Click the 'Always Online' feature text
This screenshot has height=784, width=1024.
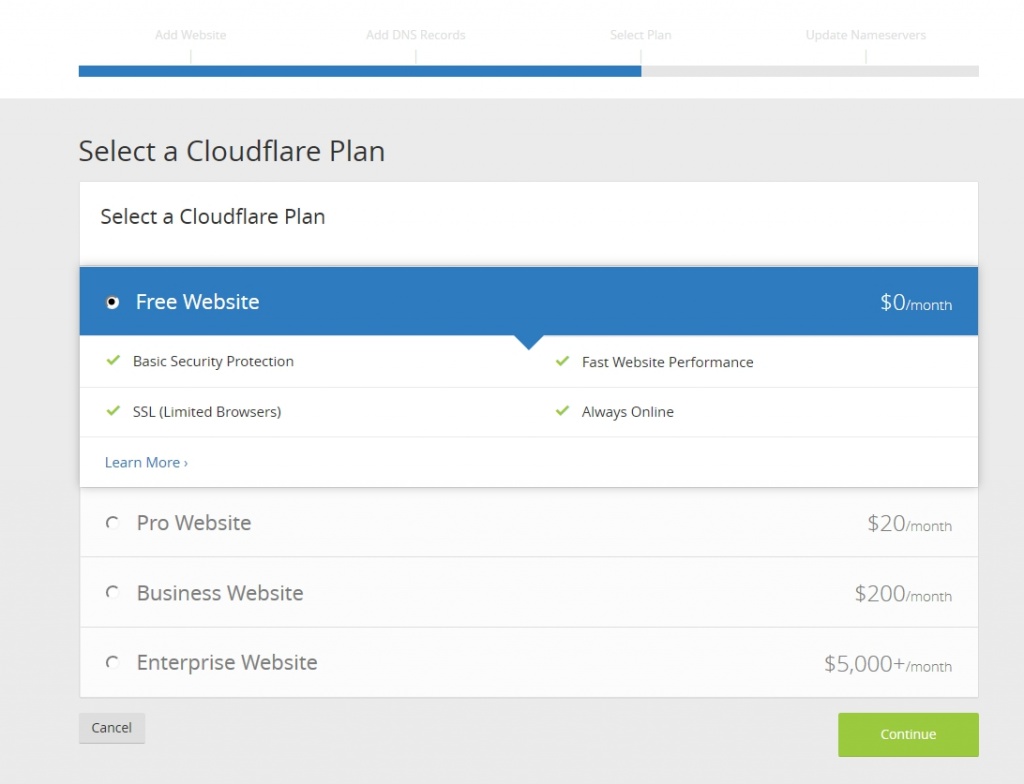pos(628,412)
